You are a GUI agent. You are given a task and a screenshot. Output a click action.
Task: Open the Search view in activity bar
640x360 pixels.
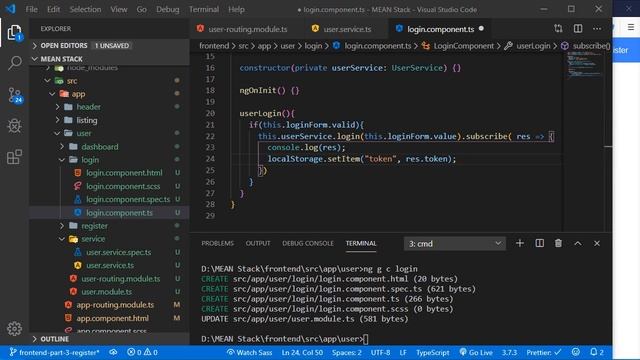pos(14,63)
